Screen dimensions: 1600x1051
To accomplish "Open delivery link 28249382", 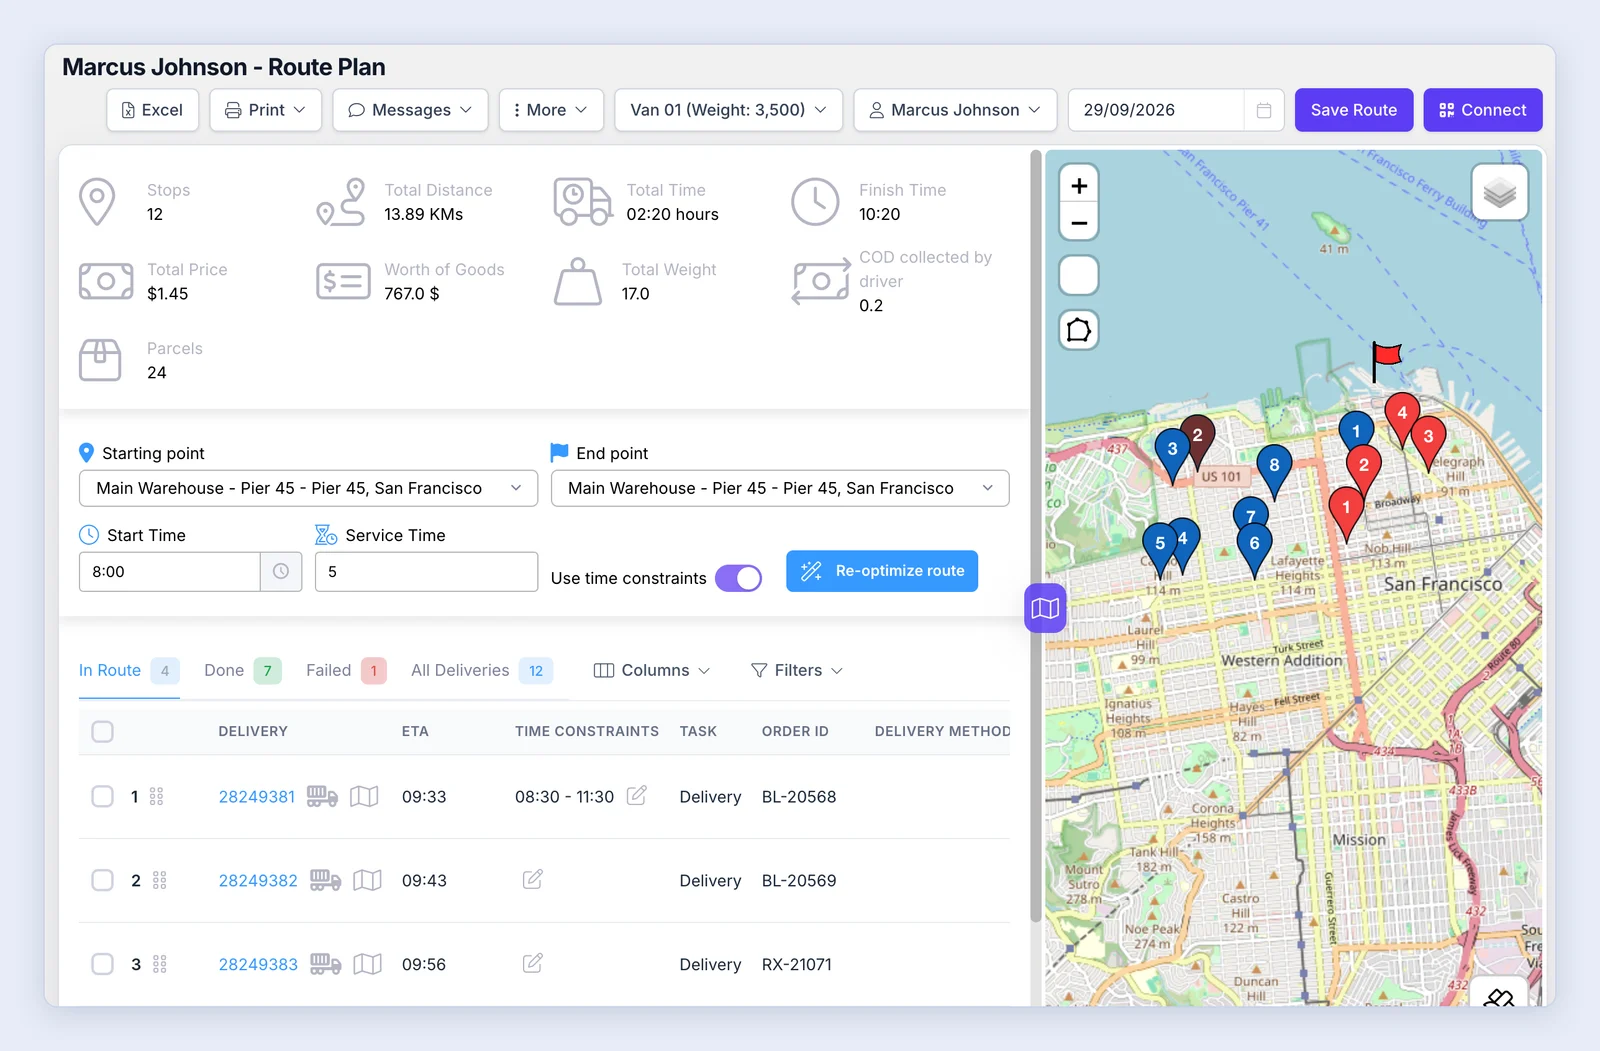I will click(x=258, y=881).
